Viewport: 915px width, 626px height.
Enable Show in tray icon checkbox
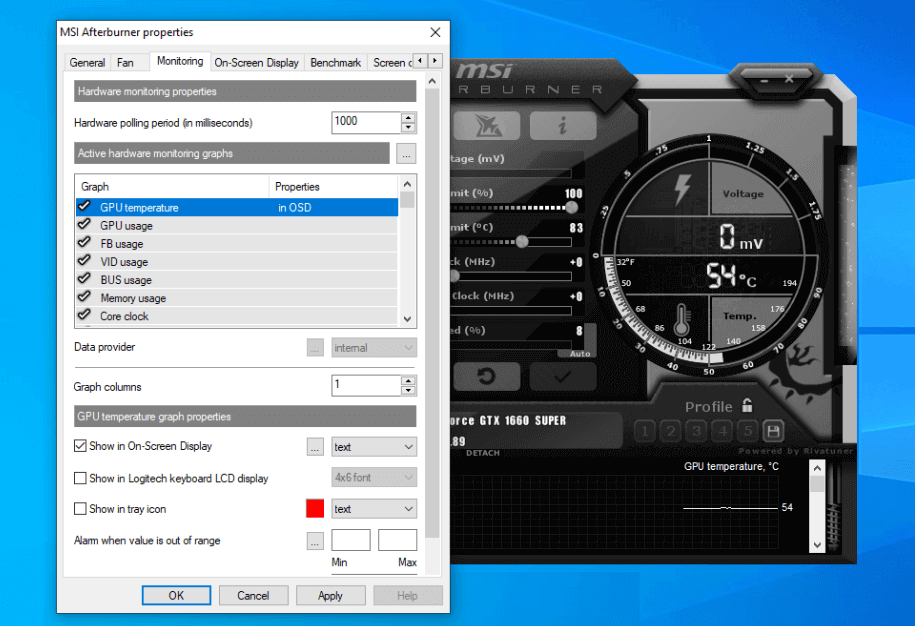(x=81, y=509)
